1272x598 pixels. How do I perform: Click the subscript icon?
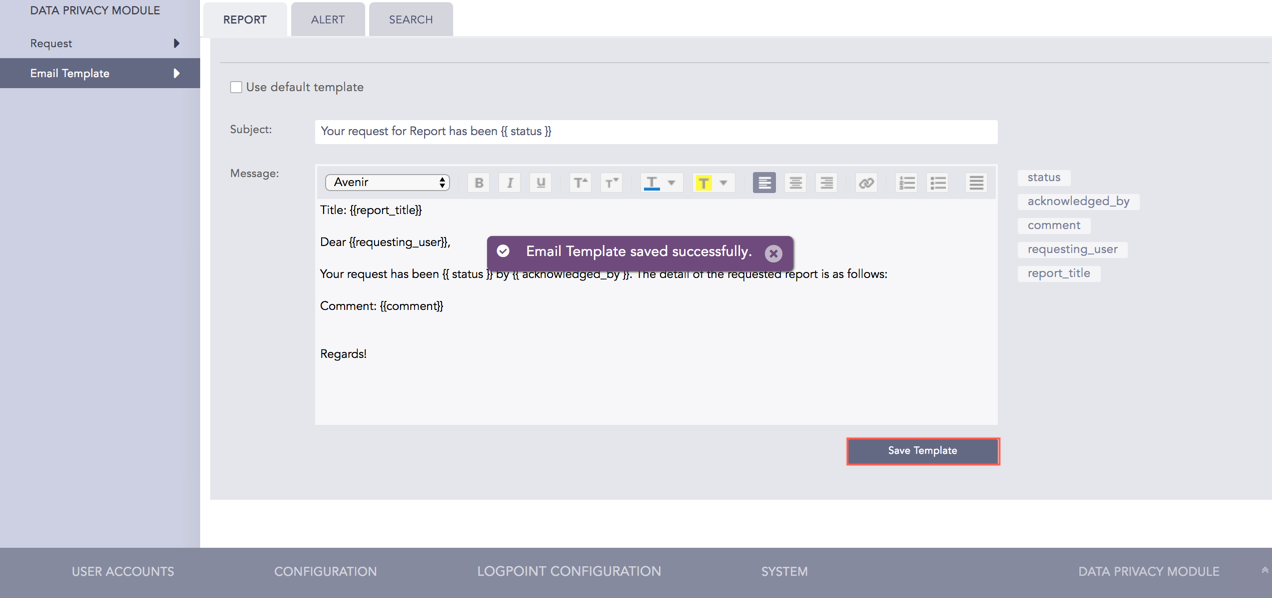(x=611, y=182)
